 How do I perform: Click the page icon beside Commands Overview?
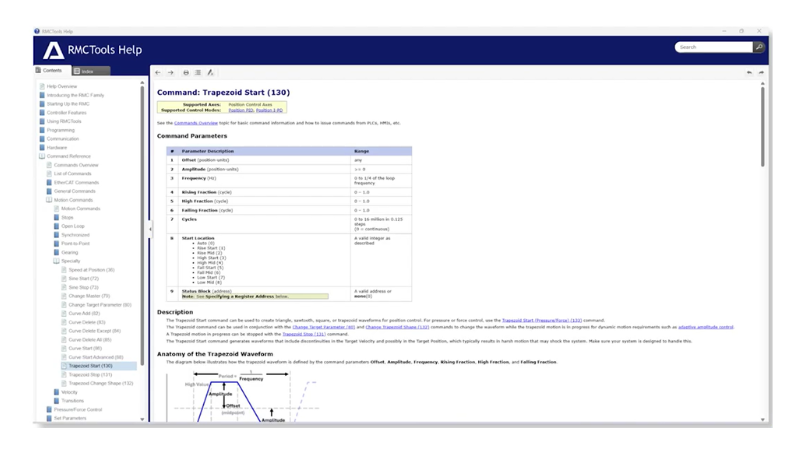[49, 165]
